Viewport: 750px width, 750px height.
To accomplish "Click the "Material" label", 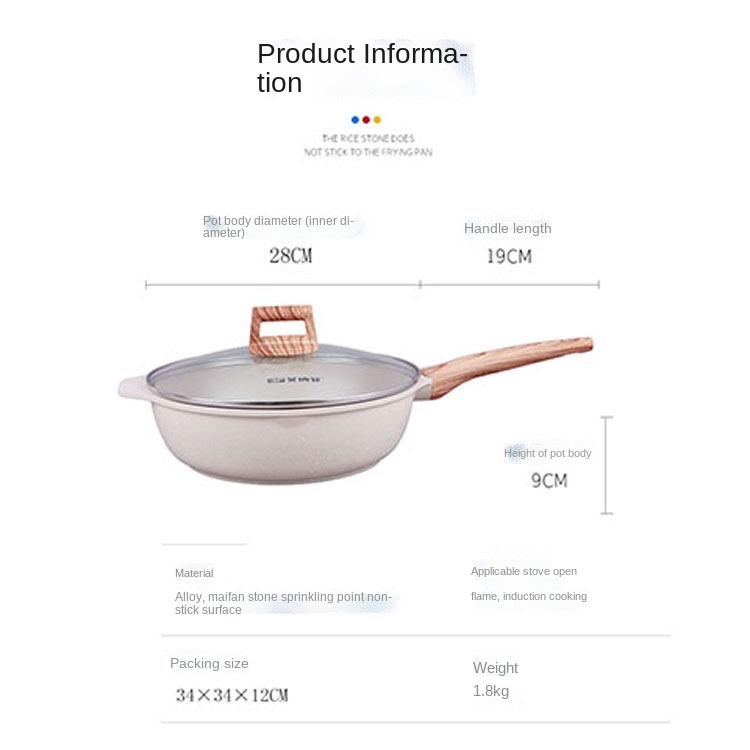I will click(x=194, y=573).
